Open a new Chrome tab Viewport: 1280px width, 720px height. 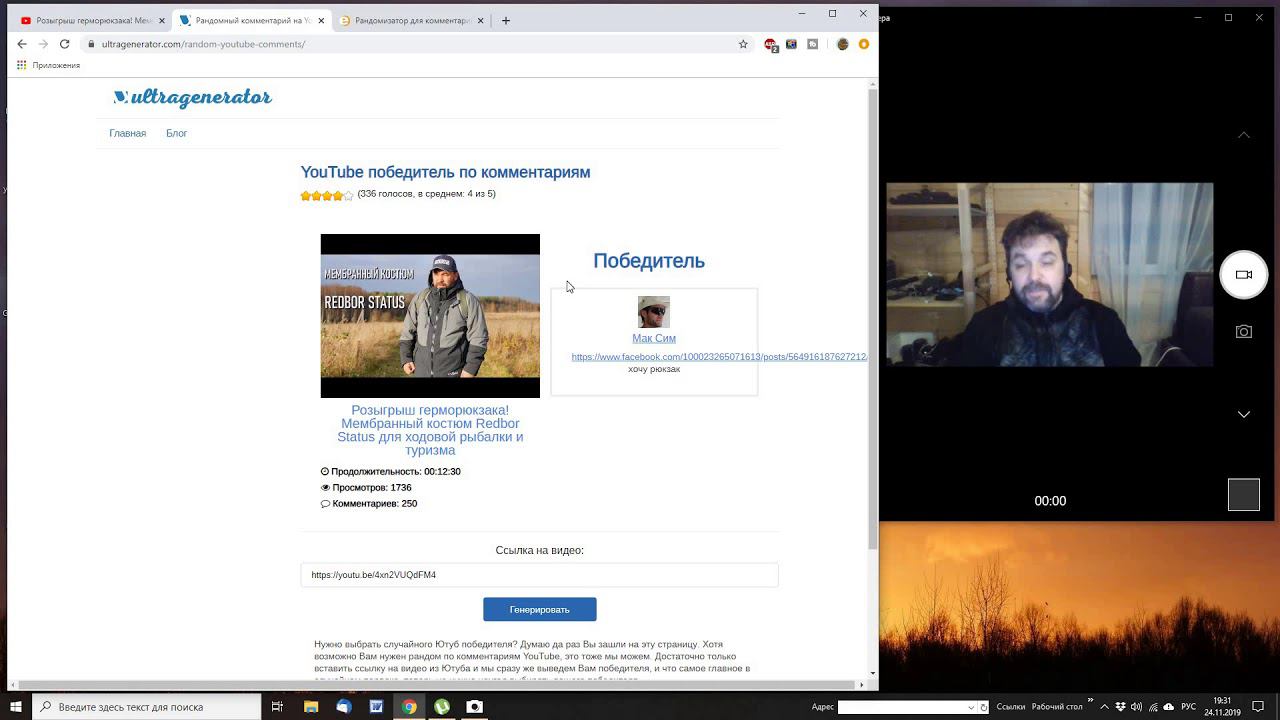pyautogui.click(x=506, y=20)
